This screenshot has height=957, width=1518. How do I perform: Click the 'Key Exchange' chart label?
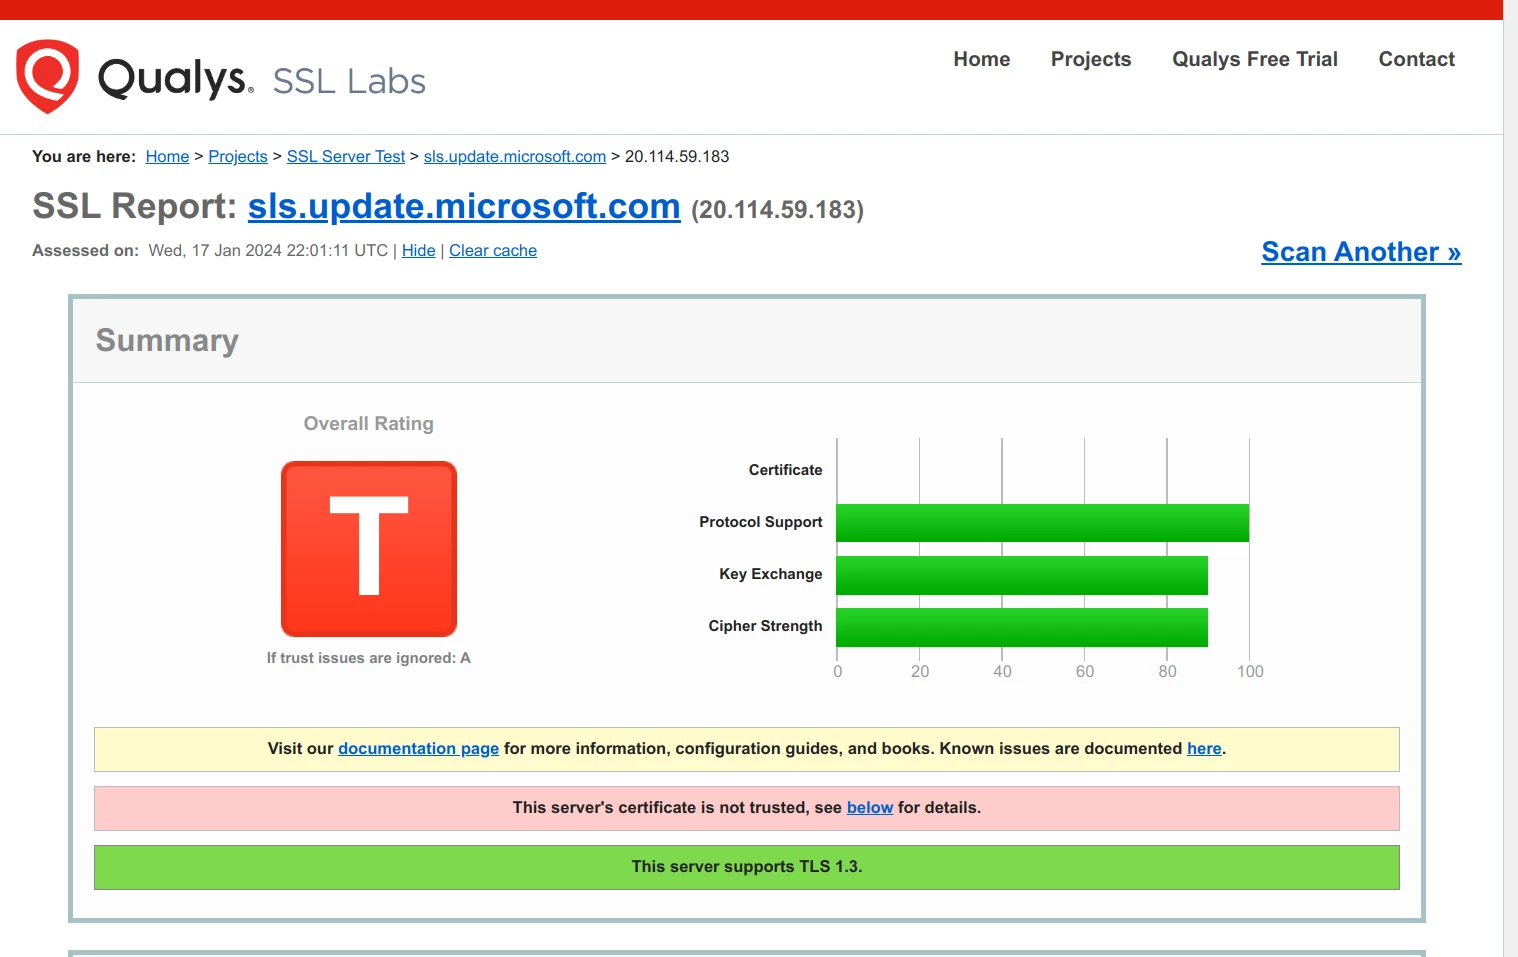tap(771, 574)
